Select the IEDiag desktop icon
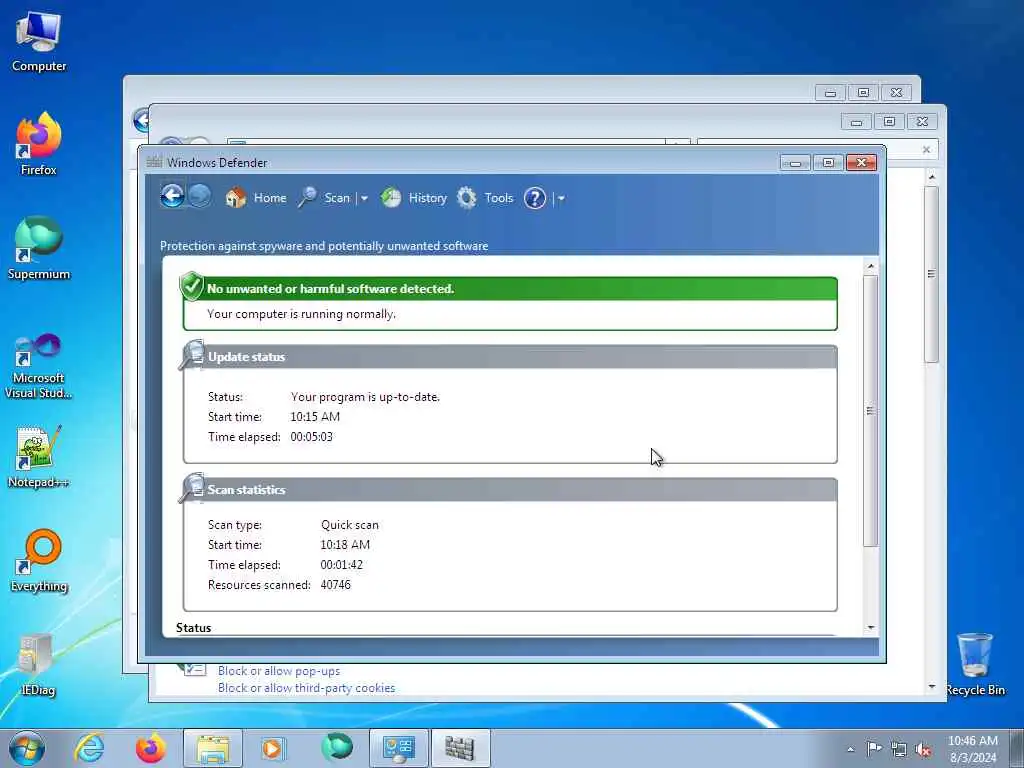This screenshot has height=768, width=1024. pyautogui.click(x=39, y=665)
